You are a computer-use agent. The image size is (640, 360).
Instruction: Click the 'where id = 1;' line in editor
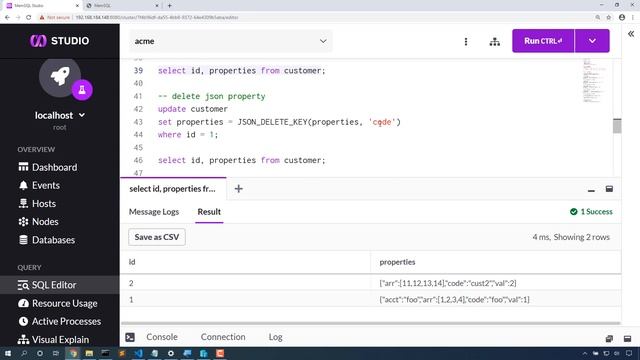[188, 135]
